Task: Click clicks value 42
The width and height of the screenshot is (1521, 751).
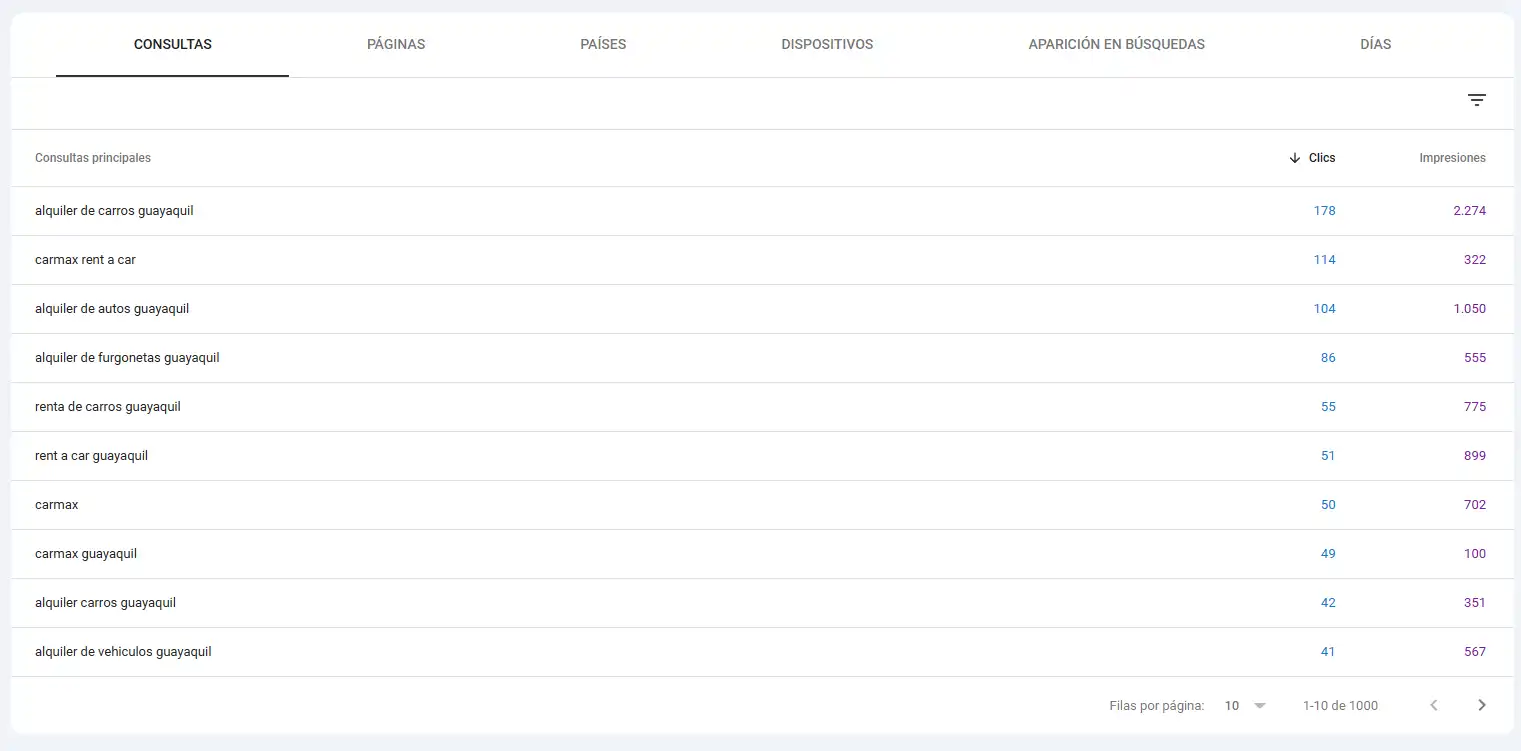Action: 1328,603
